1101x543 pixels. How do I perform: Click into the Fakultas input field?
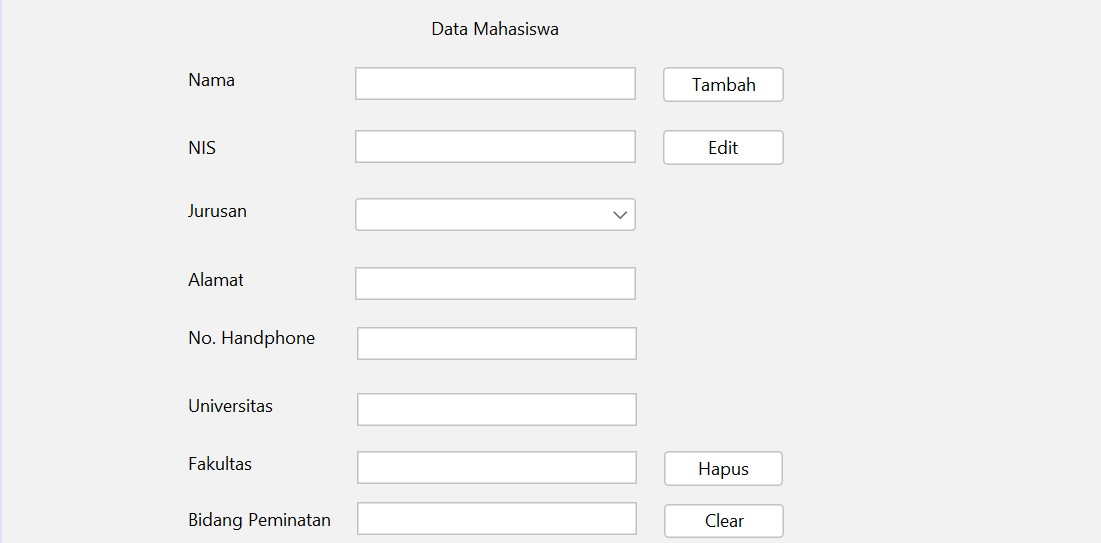[x=496, y=467]
